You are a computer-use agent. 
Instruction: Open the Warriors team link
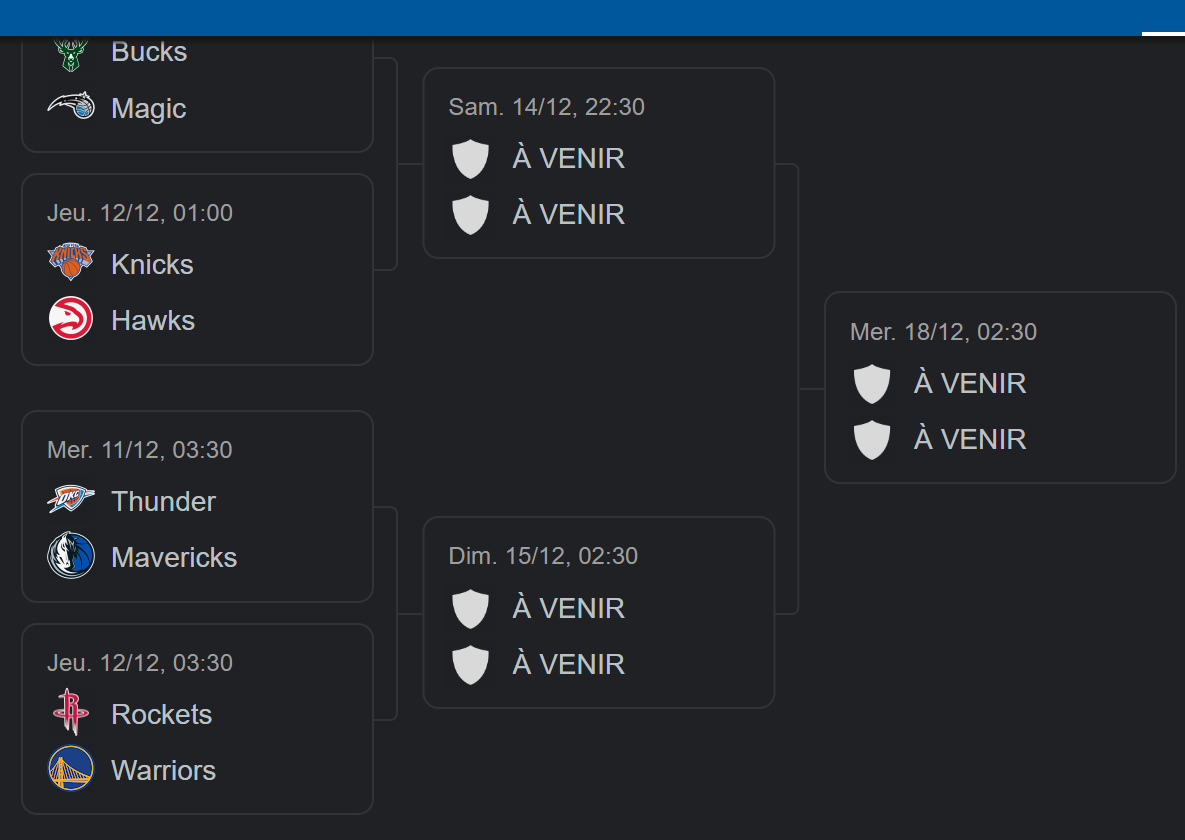(163, 770)
